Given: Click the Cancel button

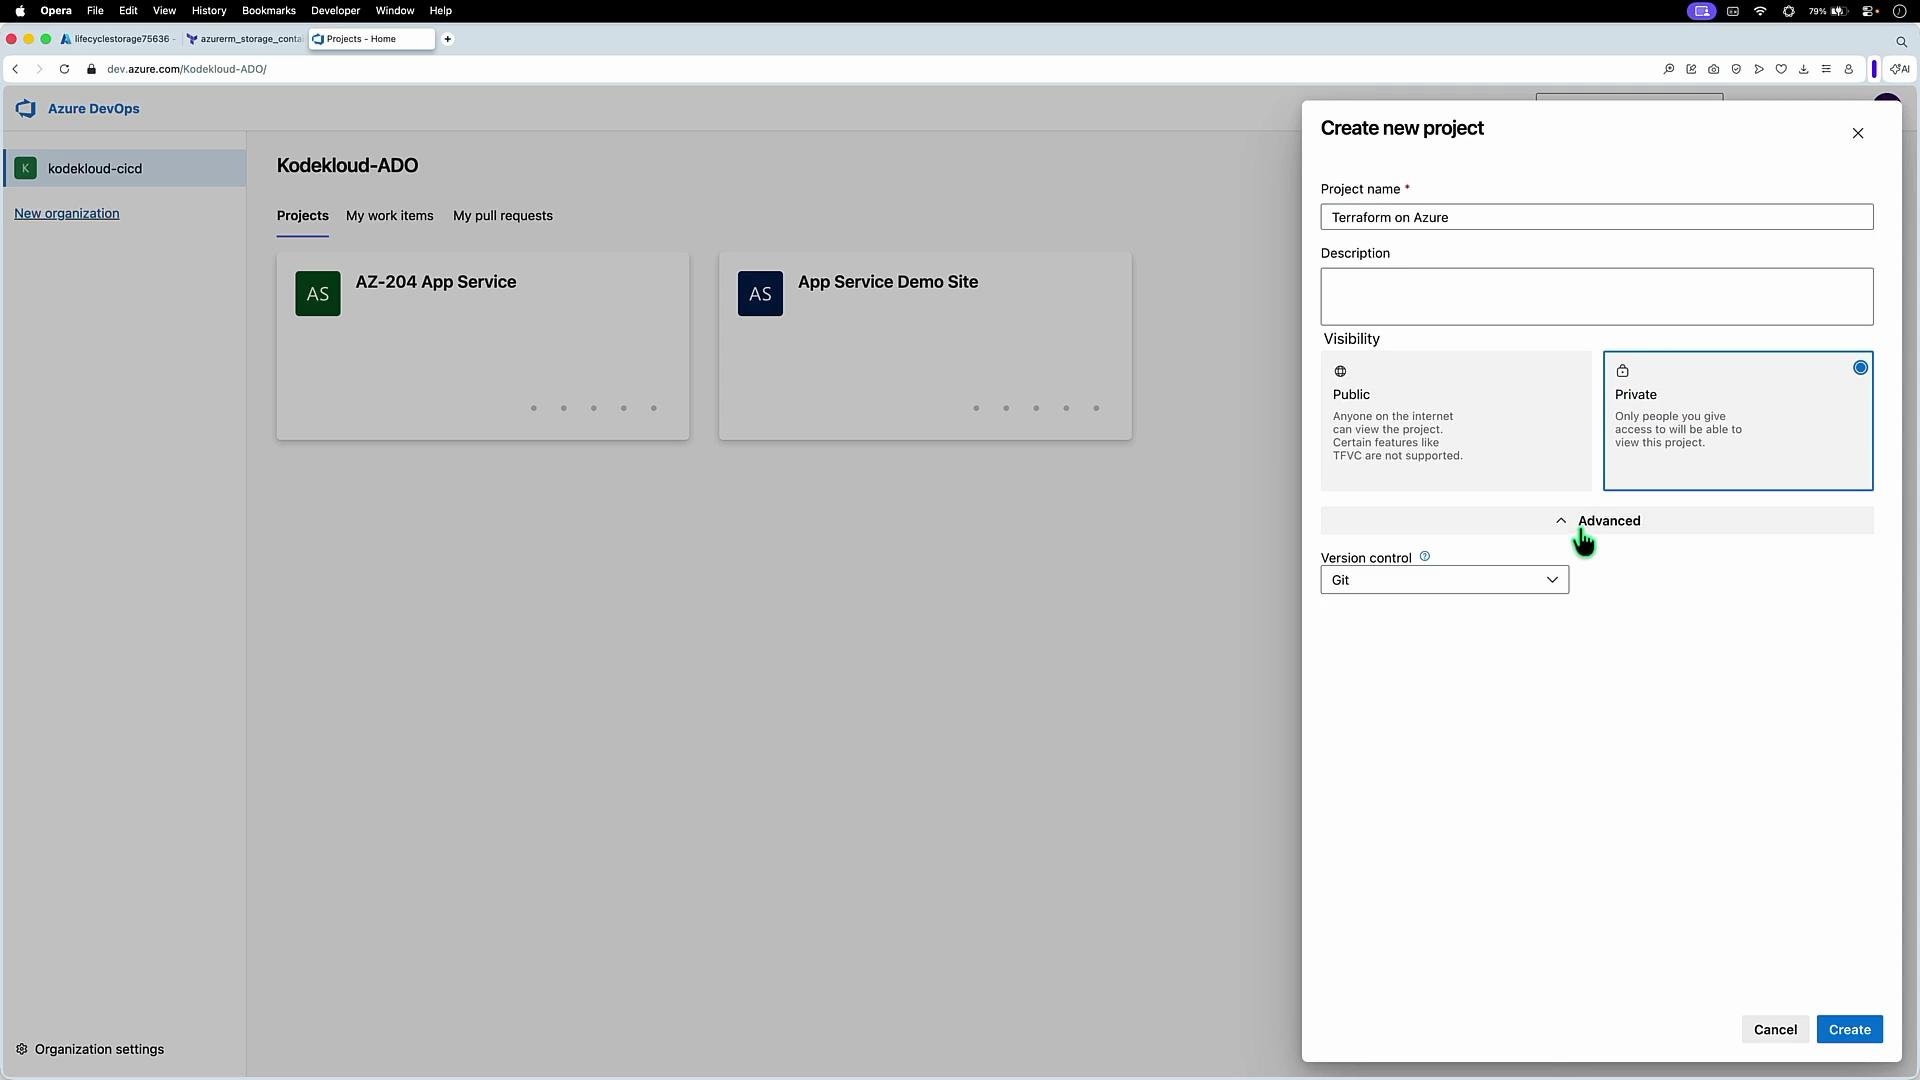Looking at the screenshot, I should [x=1776, y=1030].
